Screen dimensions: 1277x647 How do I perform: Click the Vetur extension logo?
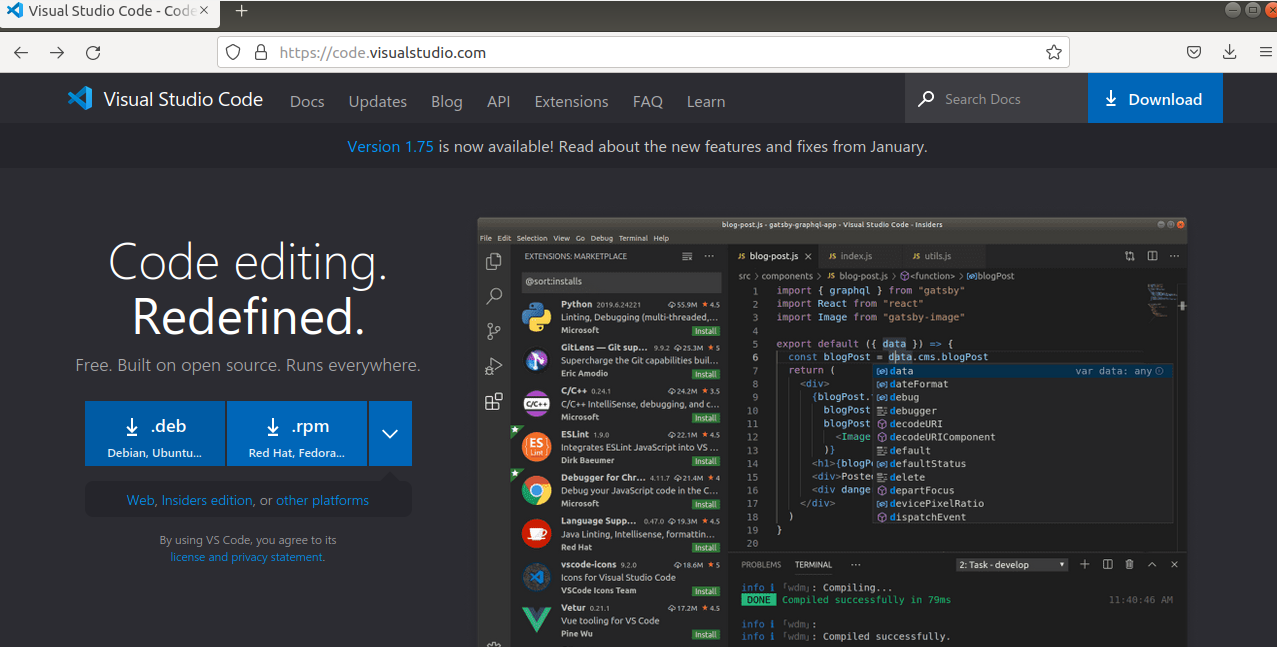537,620
